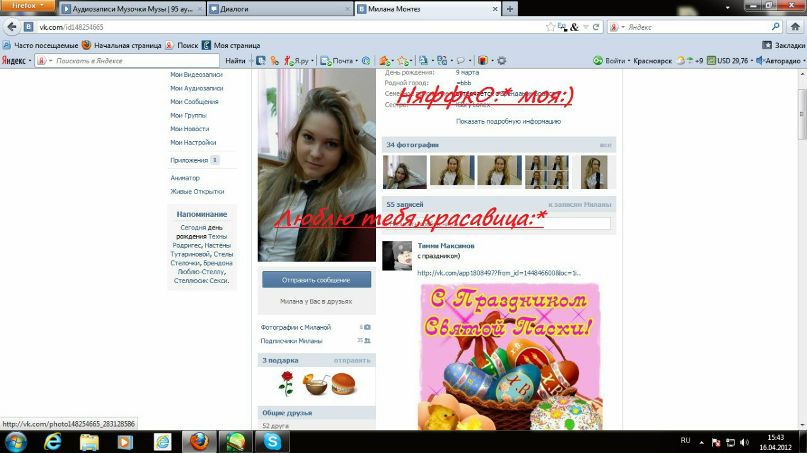
Task: Open the tab list dropdown arrow
Action: [727, 8]
